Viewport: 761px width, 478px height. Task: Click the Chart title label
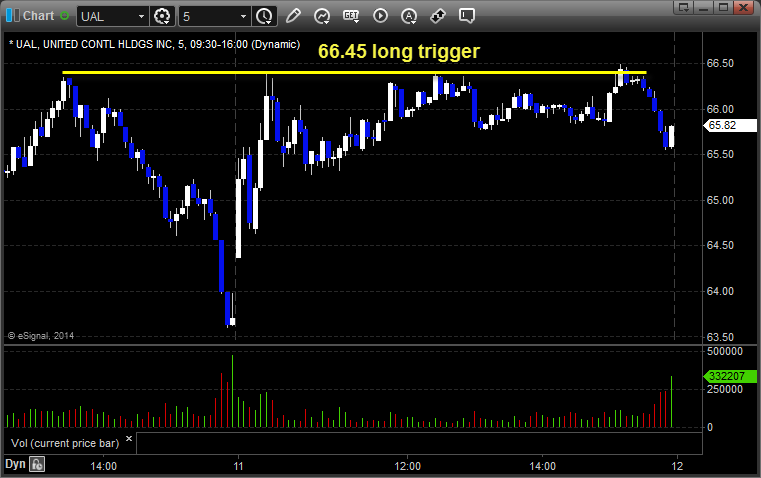click(39, 16)
